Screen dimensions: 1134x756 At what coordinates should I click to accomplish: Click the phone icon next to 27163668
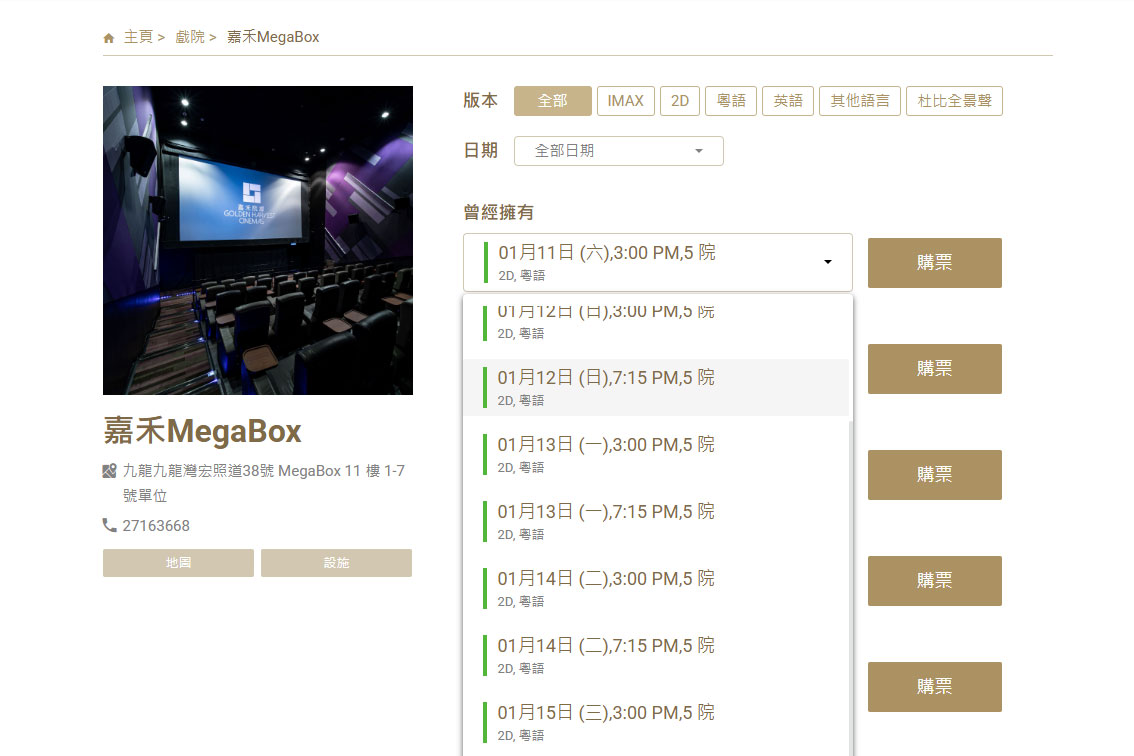[110, 525]
